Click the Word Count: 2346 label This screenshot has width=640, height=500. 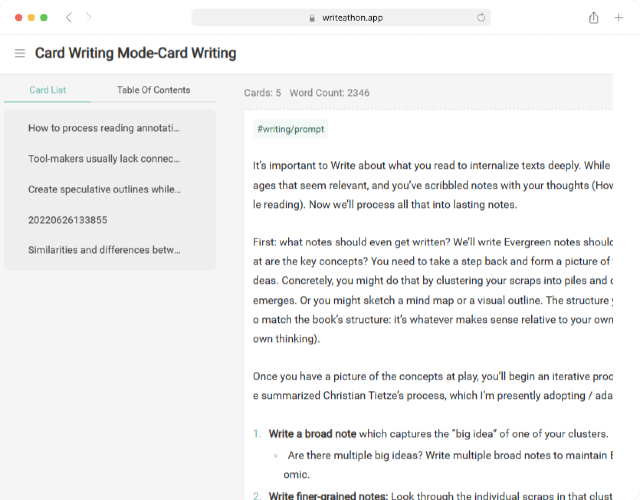coord(329,93)
